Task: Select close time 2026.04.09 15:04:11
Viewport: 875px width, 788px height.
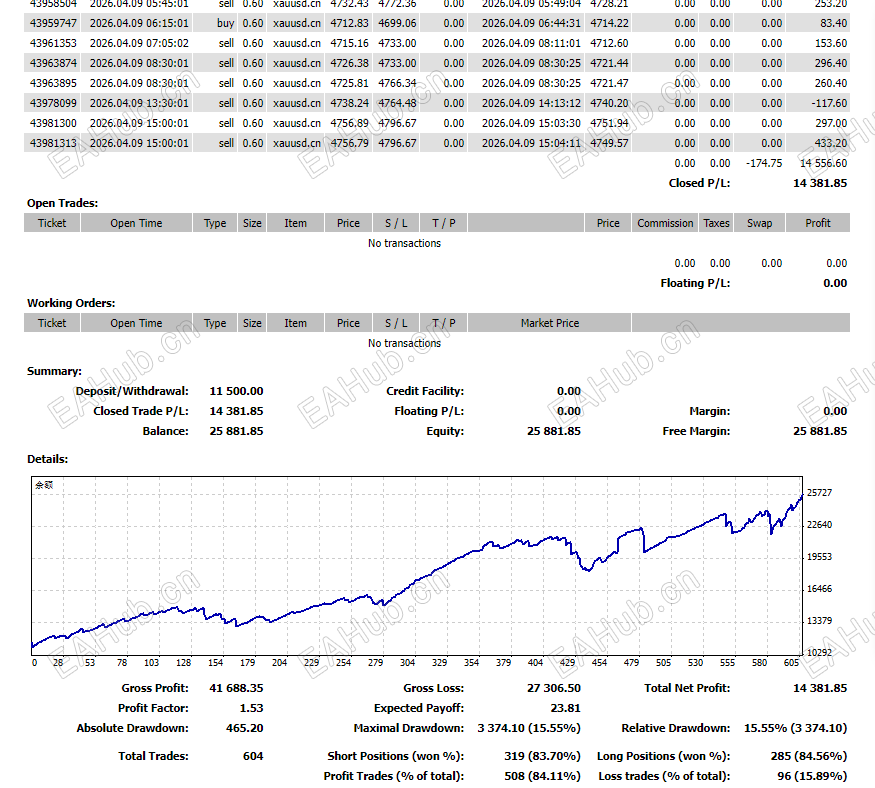Action: click(x=531, y=143)
